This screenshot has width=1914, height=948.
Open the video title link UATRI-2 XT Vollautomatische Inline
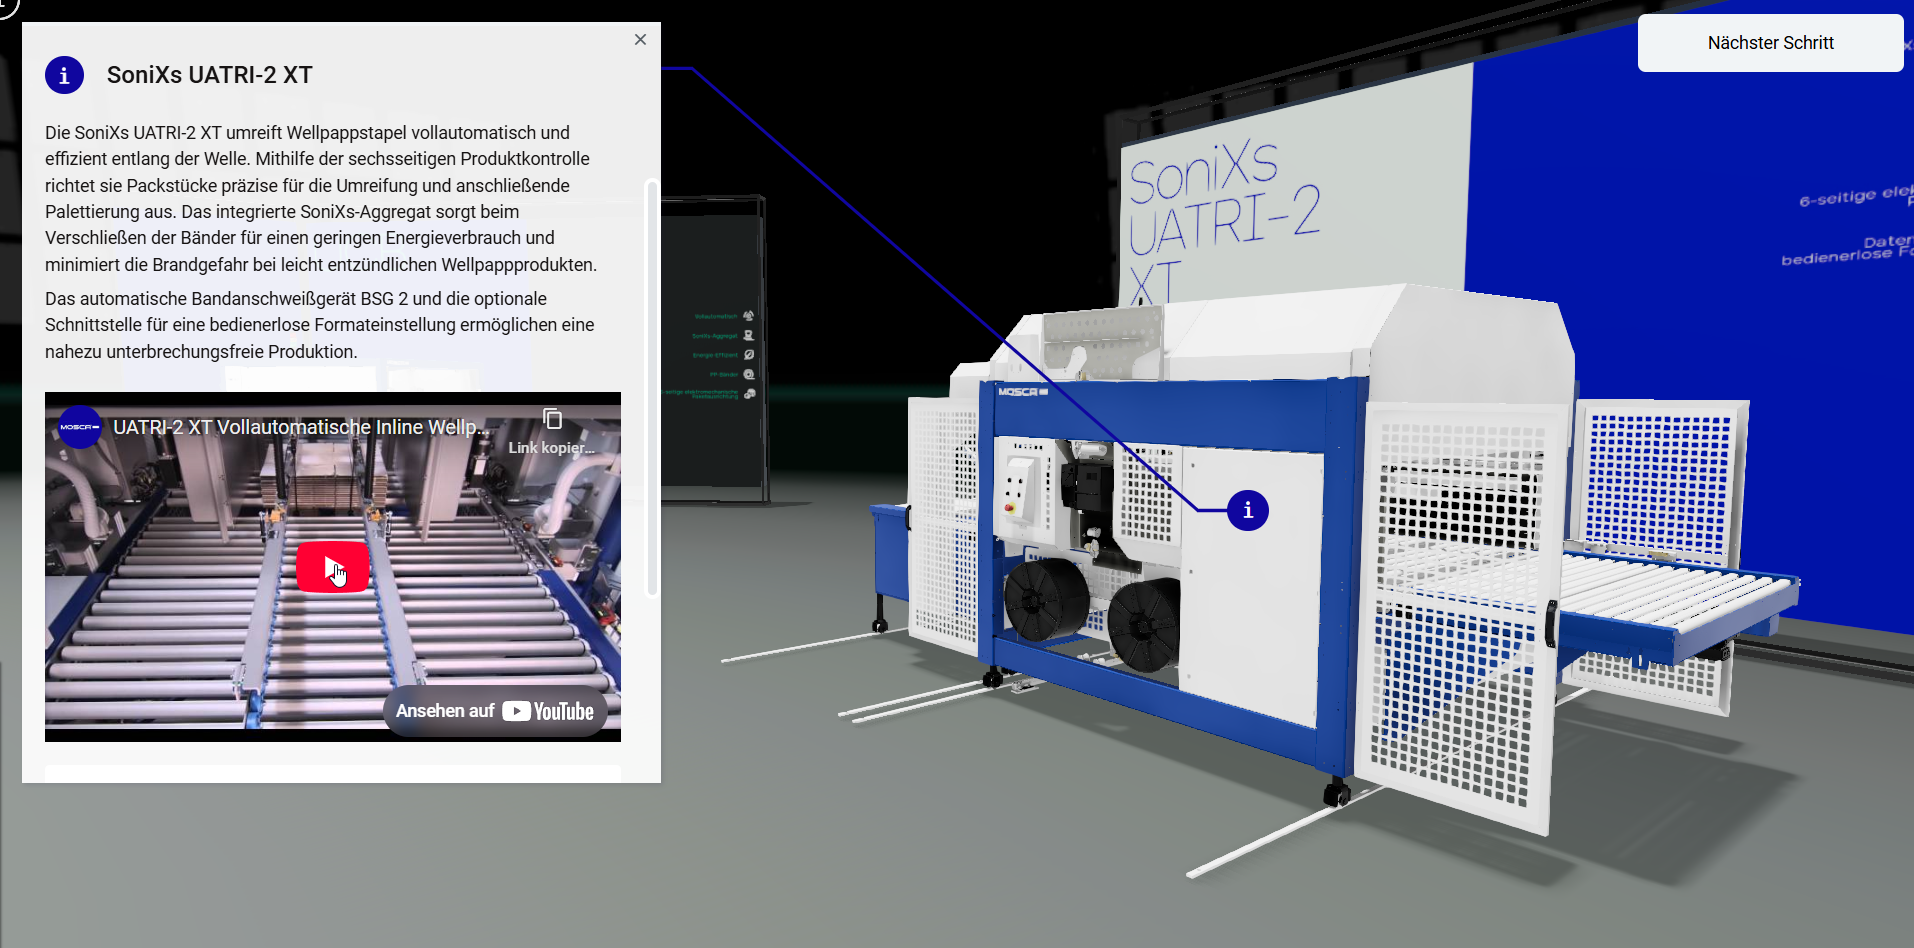point(300,427)
